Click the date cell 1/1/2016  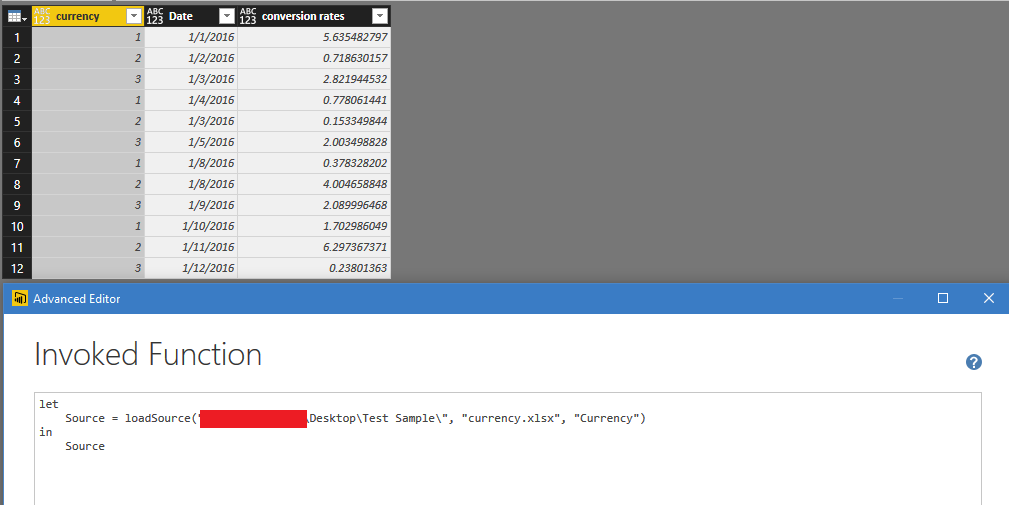[191, 37]
